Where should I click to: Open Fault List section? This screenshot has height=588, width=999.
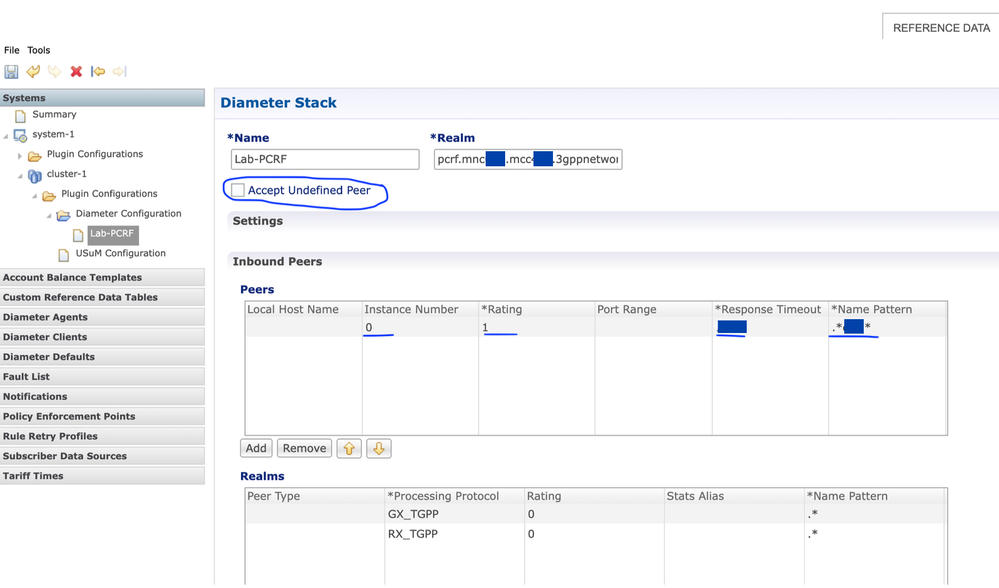pos(103,376)
